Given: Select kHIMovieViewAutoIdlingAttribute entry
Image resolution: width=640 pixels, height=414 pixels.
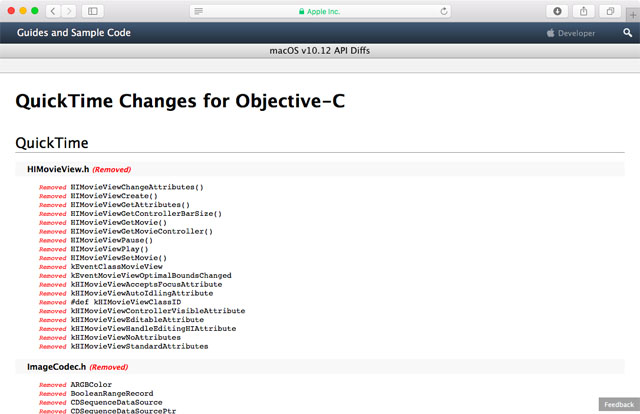Looking at the screenshot, I should 142,293.
